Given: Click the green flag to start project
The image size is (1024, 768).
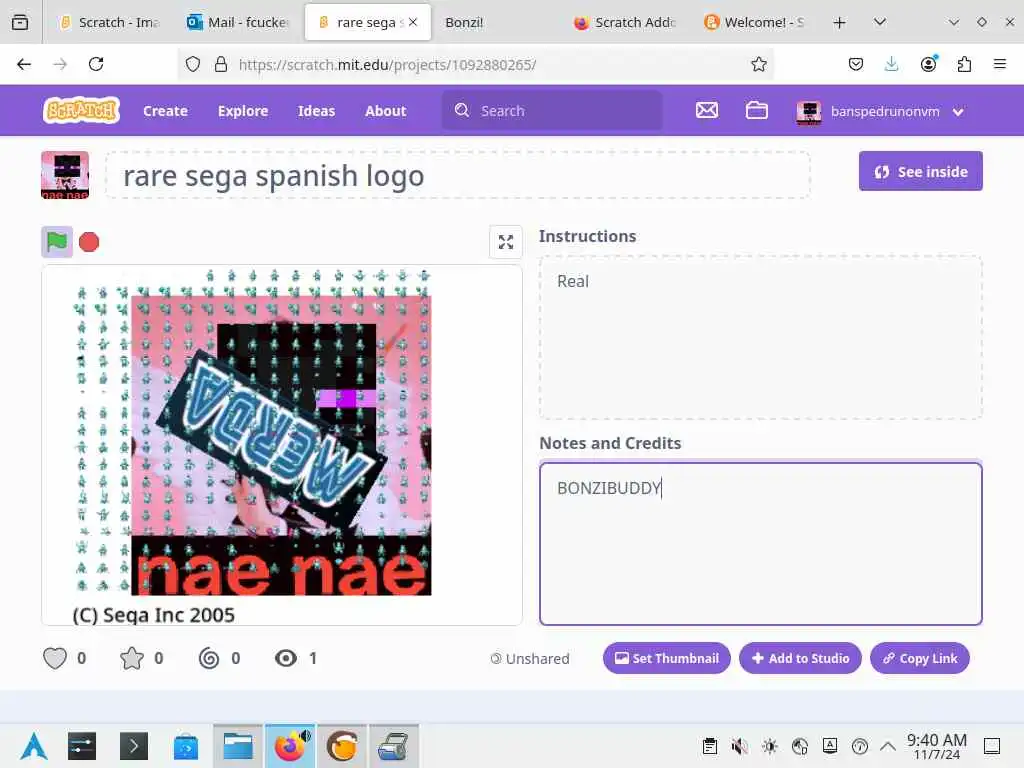Looking at the screenshot, I should pyautogui.click(x=57, y=242).
